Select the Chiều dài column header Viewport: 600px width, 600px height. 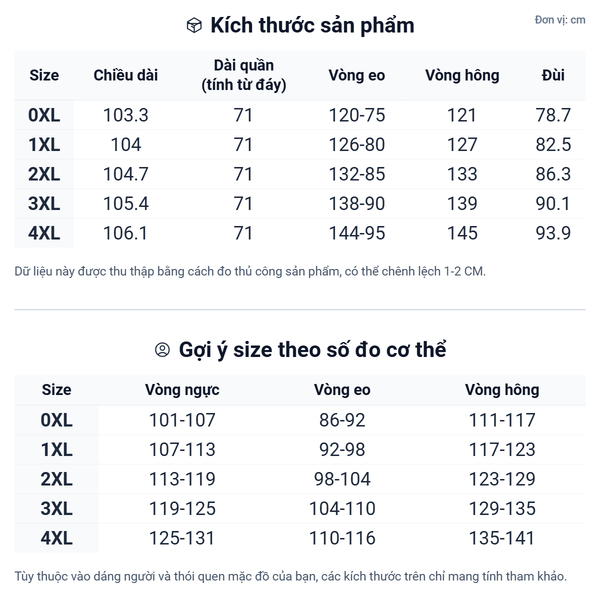click(126, 75)
